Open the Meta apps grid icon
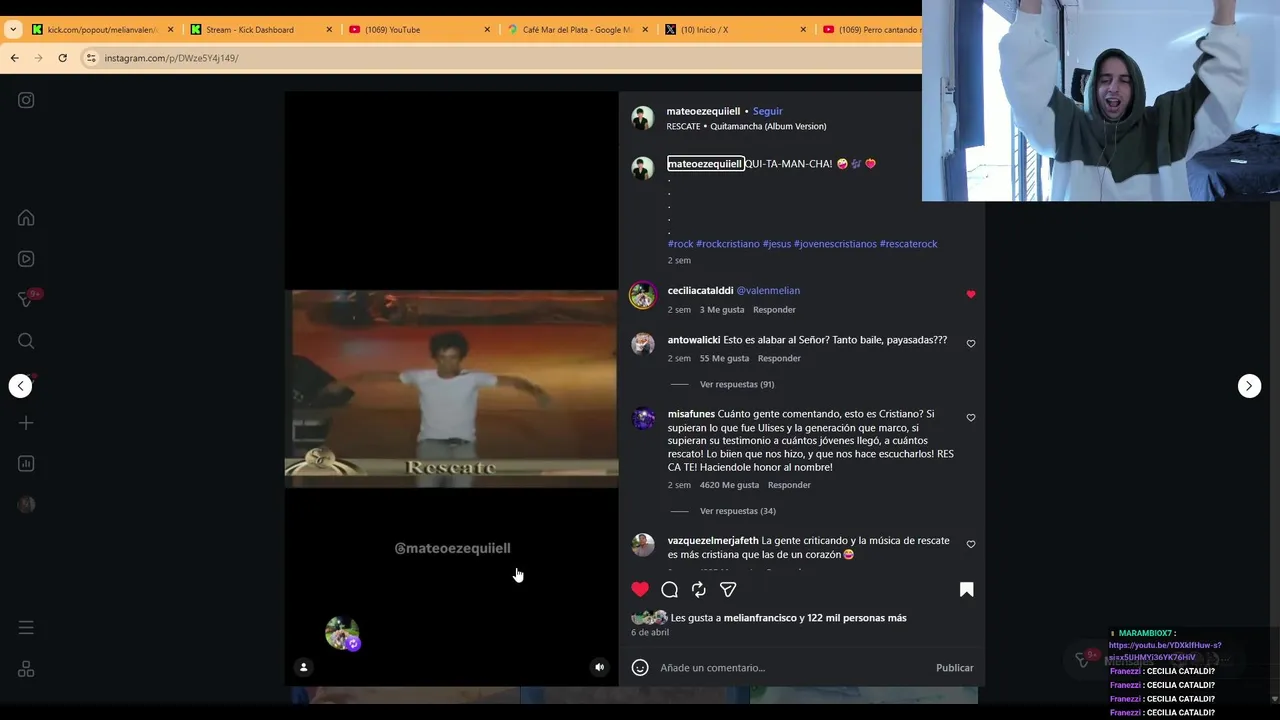The height and width of the screenshot is (720, 1280). 26,669
